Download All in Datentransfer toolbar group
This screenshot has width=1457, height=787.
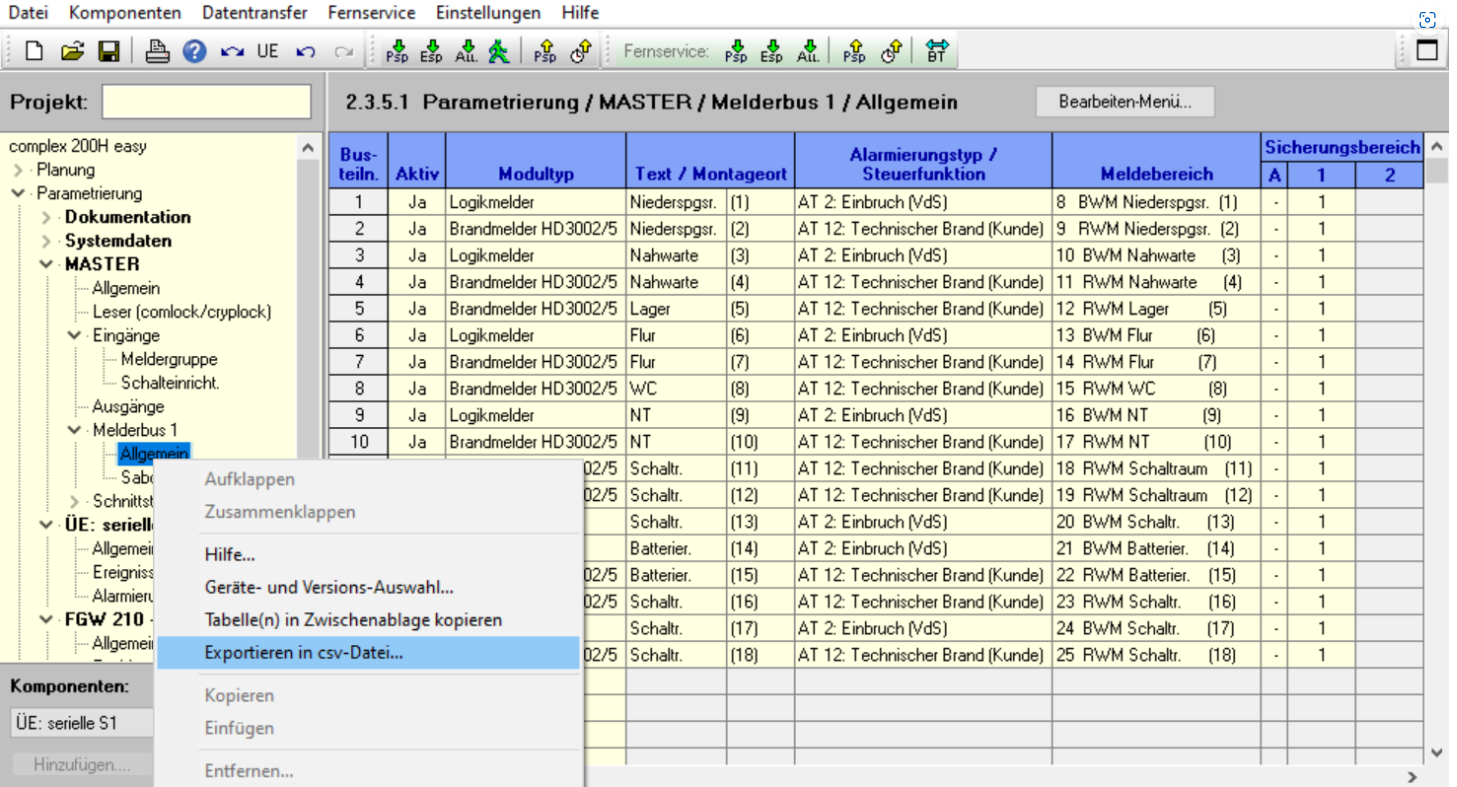pyautogui.click(x=467, y=51)
